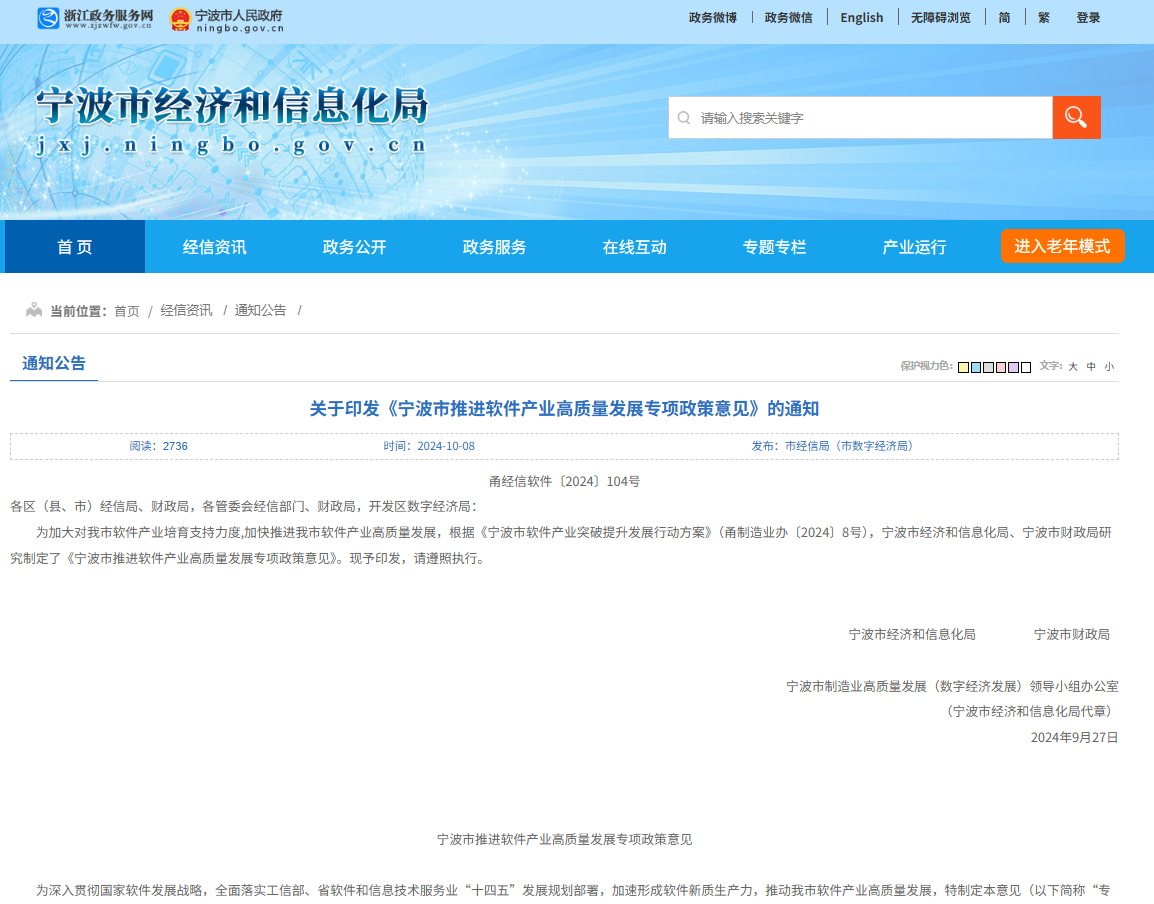Screen dimensions: 1154x904
Task: Click the breadcrumb location icon before 当前位置
Action: [34, 310]
